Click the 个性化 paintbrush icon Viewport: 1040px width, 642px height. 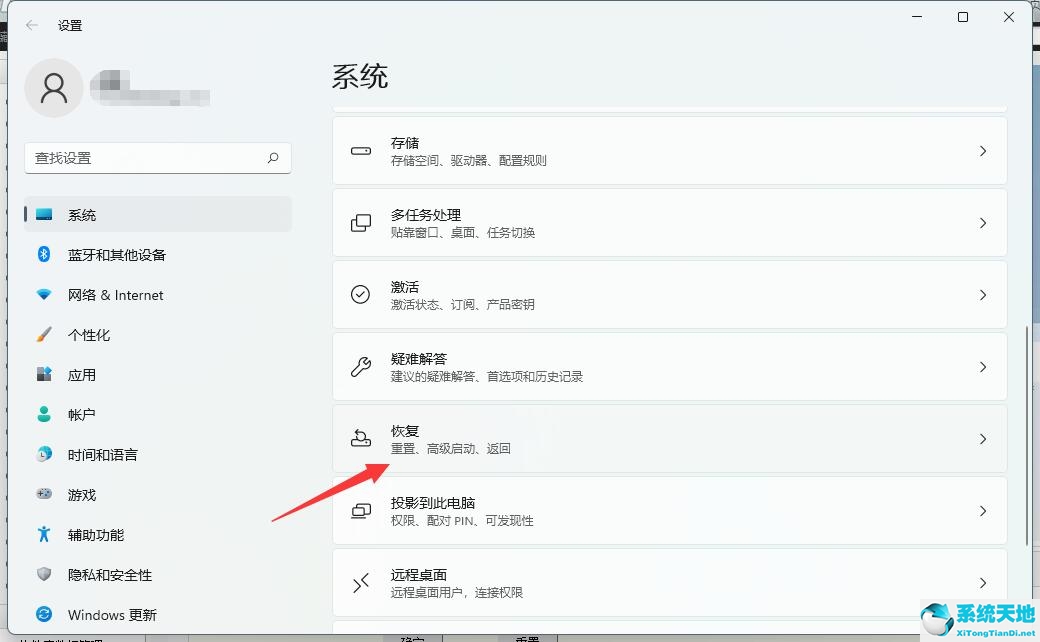pos(42,335)
